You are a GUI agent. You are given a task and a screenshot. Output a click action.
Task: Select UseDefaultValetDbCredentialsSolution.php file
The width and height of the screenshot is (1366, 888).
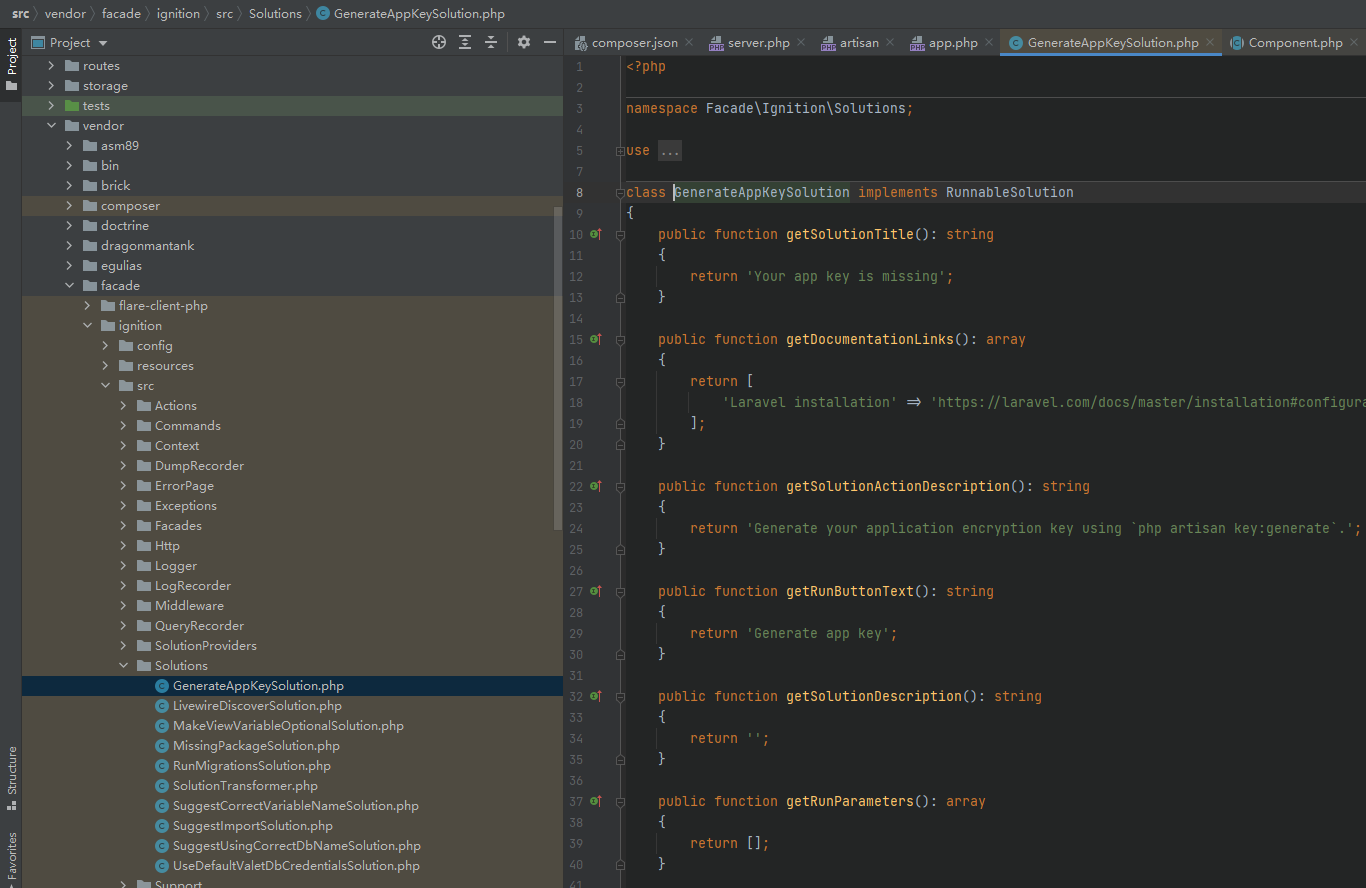pos(296,866)
